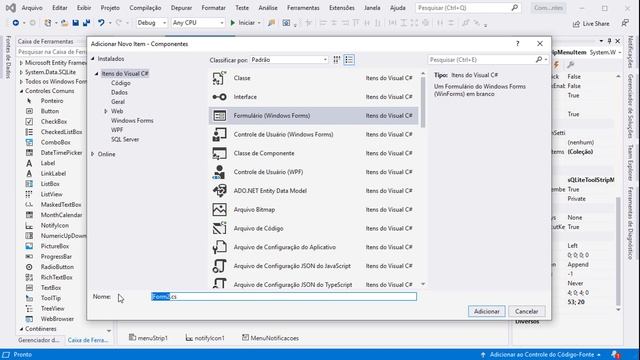Open the Ferramentas menu
Viewport: 640px width, 360px height.
click(303, 8)
